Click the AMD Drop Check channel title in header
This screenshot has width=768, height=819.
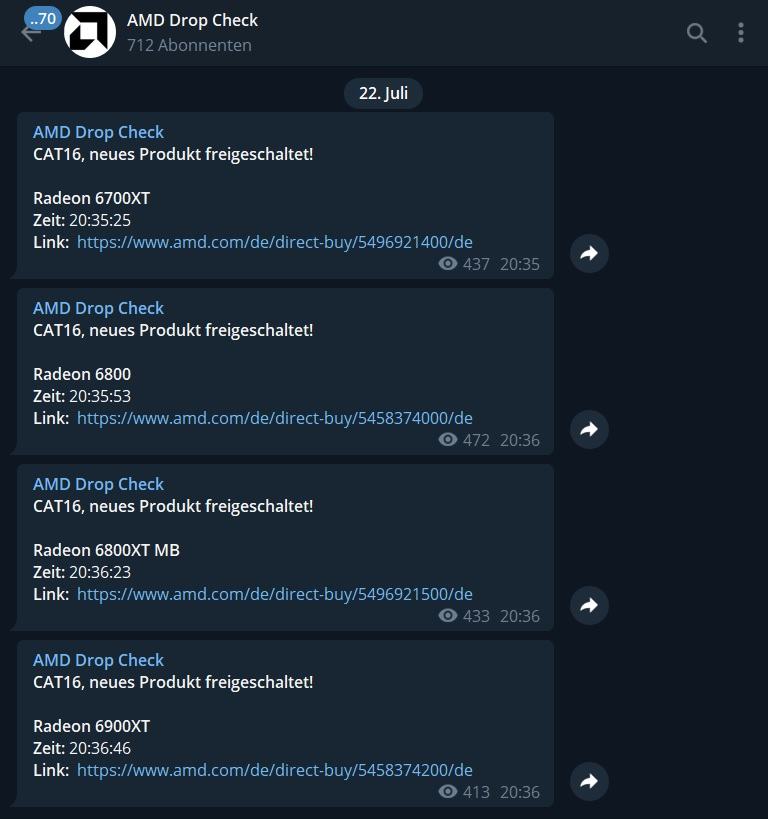(192, 20)
